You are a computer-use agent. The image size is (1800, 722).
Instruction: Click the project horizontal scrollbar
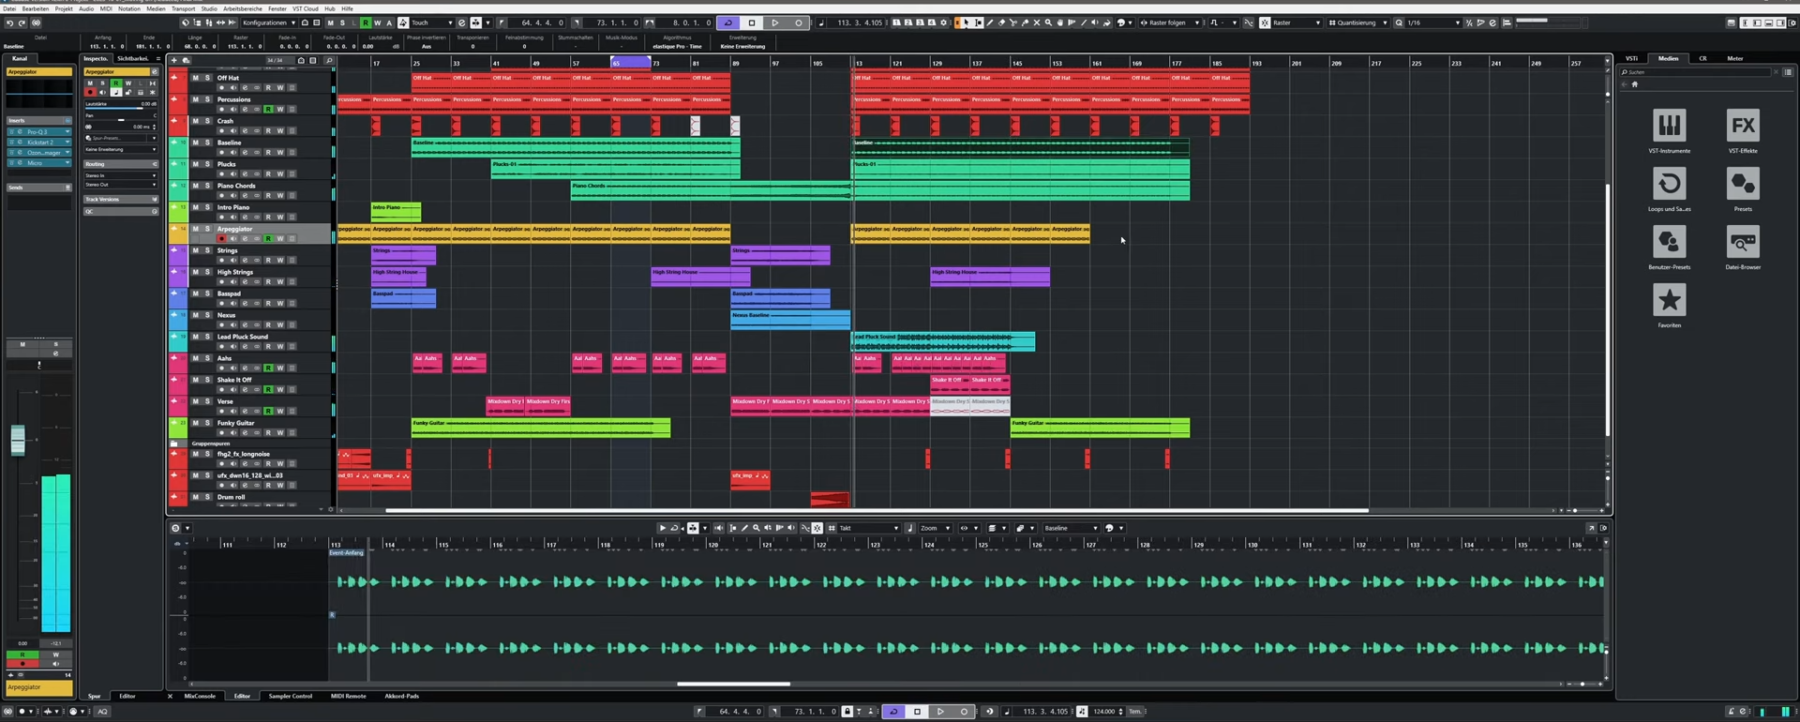[876, 510]
